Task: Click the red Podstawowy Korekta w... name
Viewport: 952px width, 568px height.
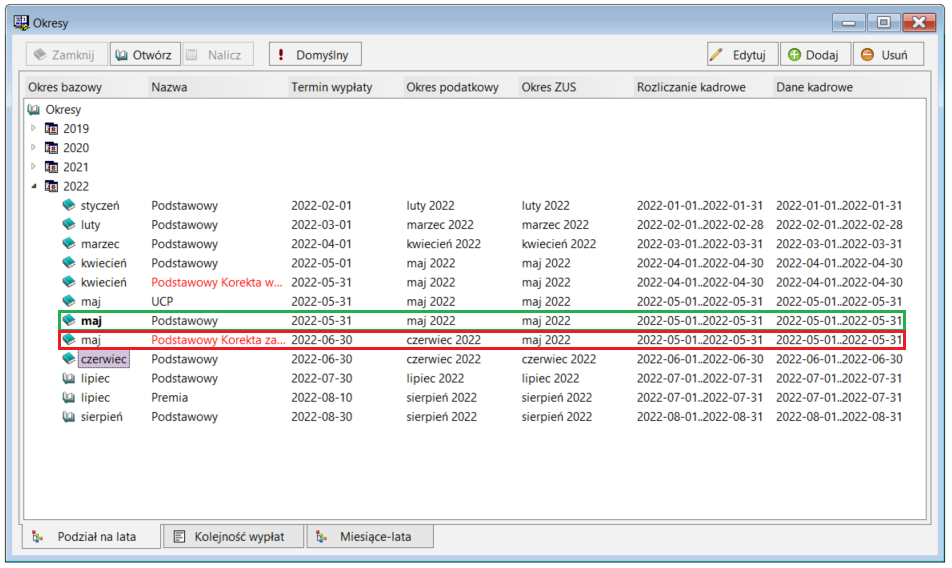Action: (x=217, y=282)
